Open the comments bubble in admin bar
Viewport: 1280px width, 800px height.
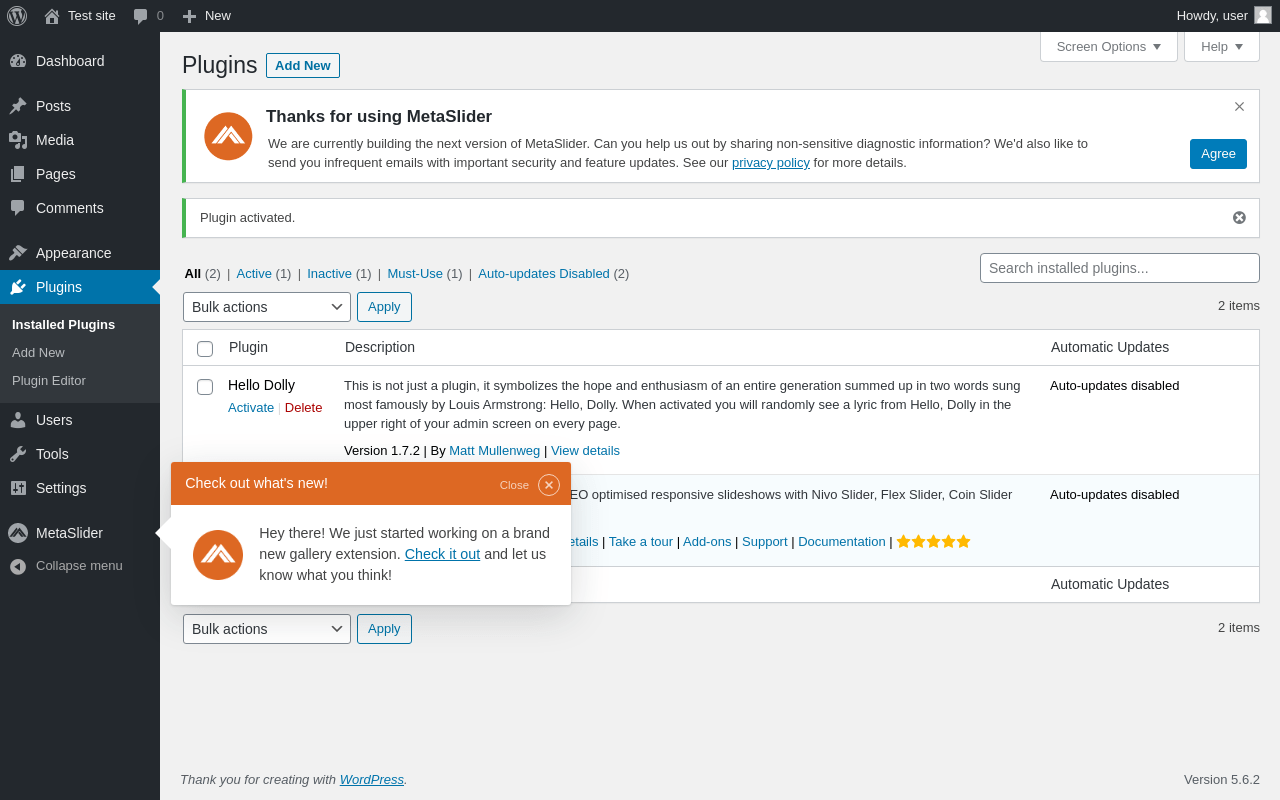141,16
